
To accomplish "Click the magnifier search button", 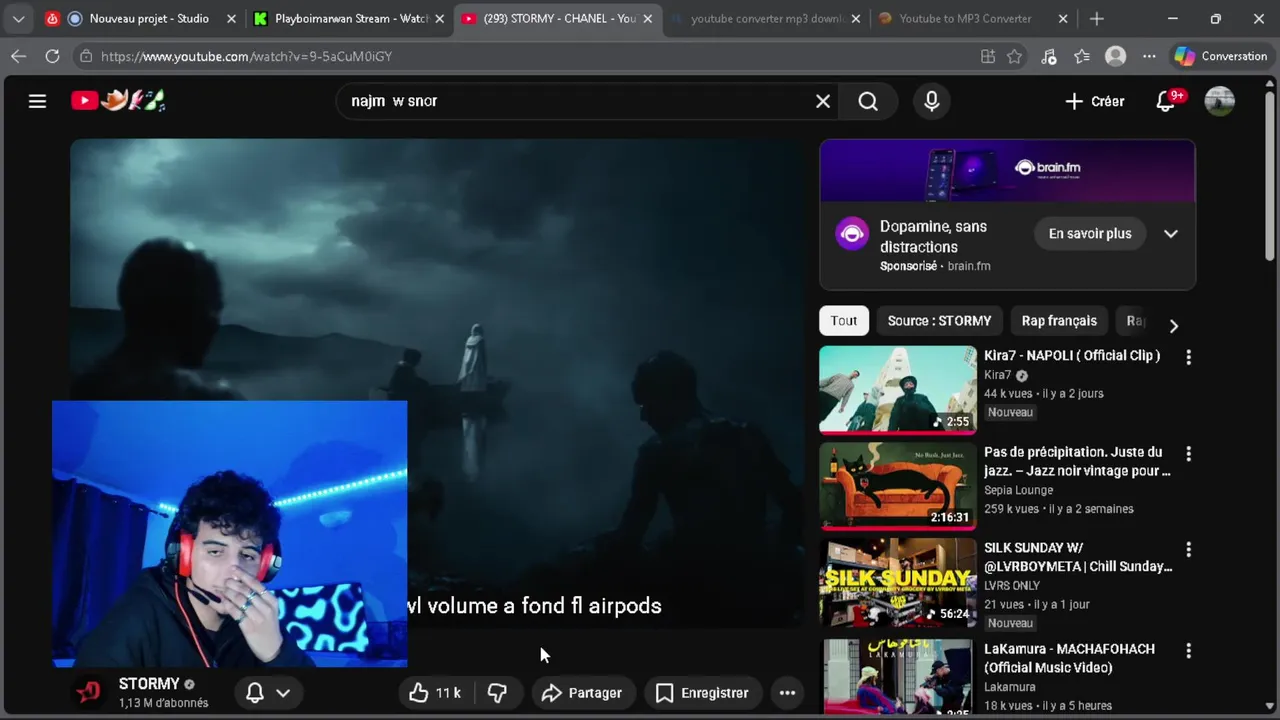I will click(868, 101).
